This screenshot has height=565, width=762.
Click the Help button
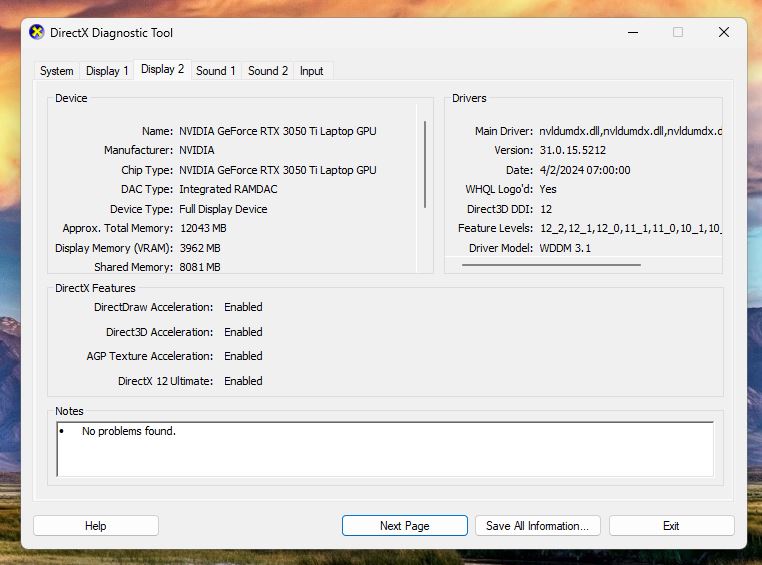coord(95,526)
